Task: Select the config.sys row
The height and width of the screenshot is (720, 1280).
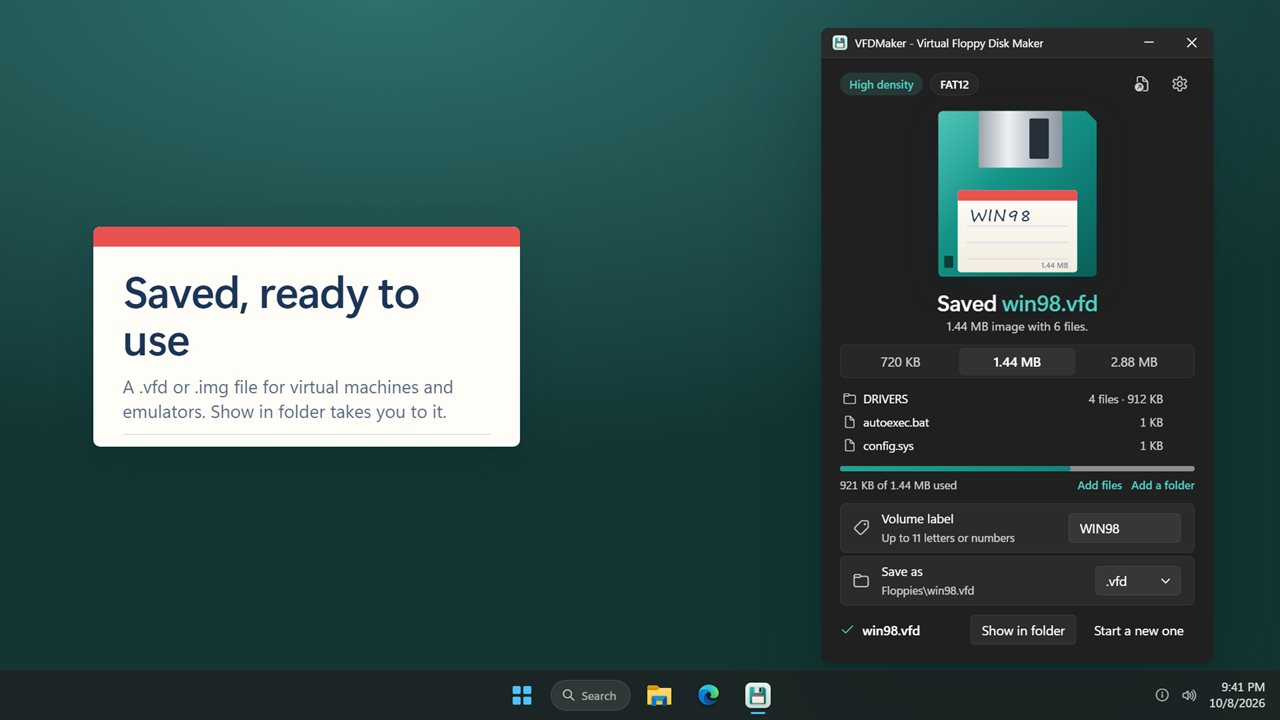Action: (1017, 446)
